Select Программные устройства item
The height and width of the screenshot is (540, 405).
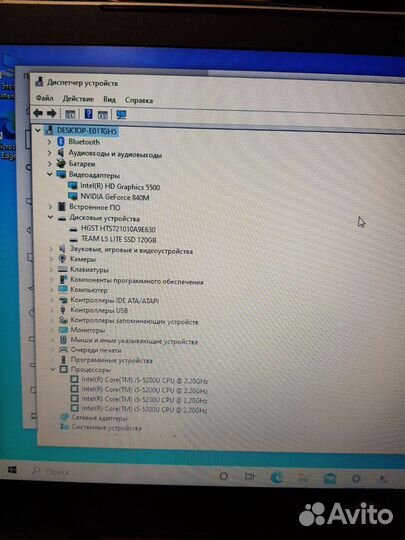tap(112, 360)
